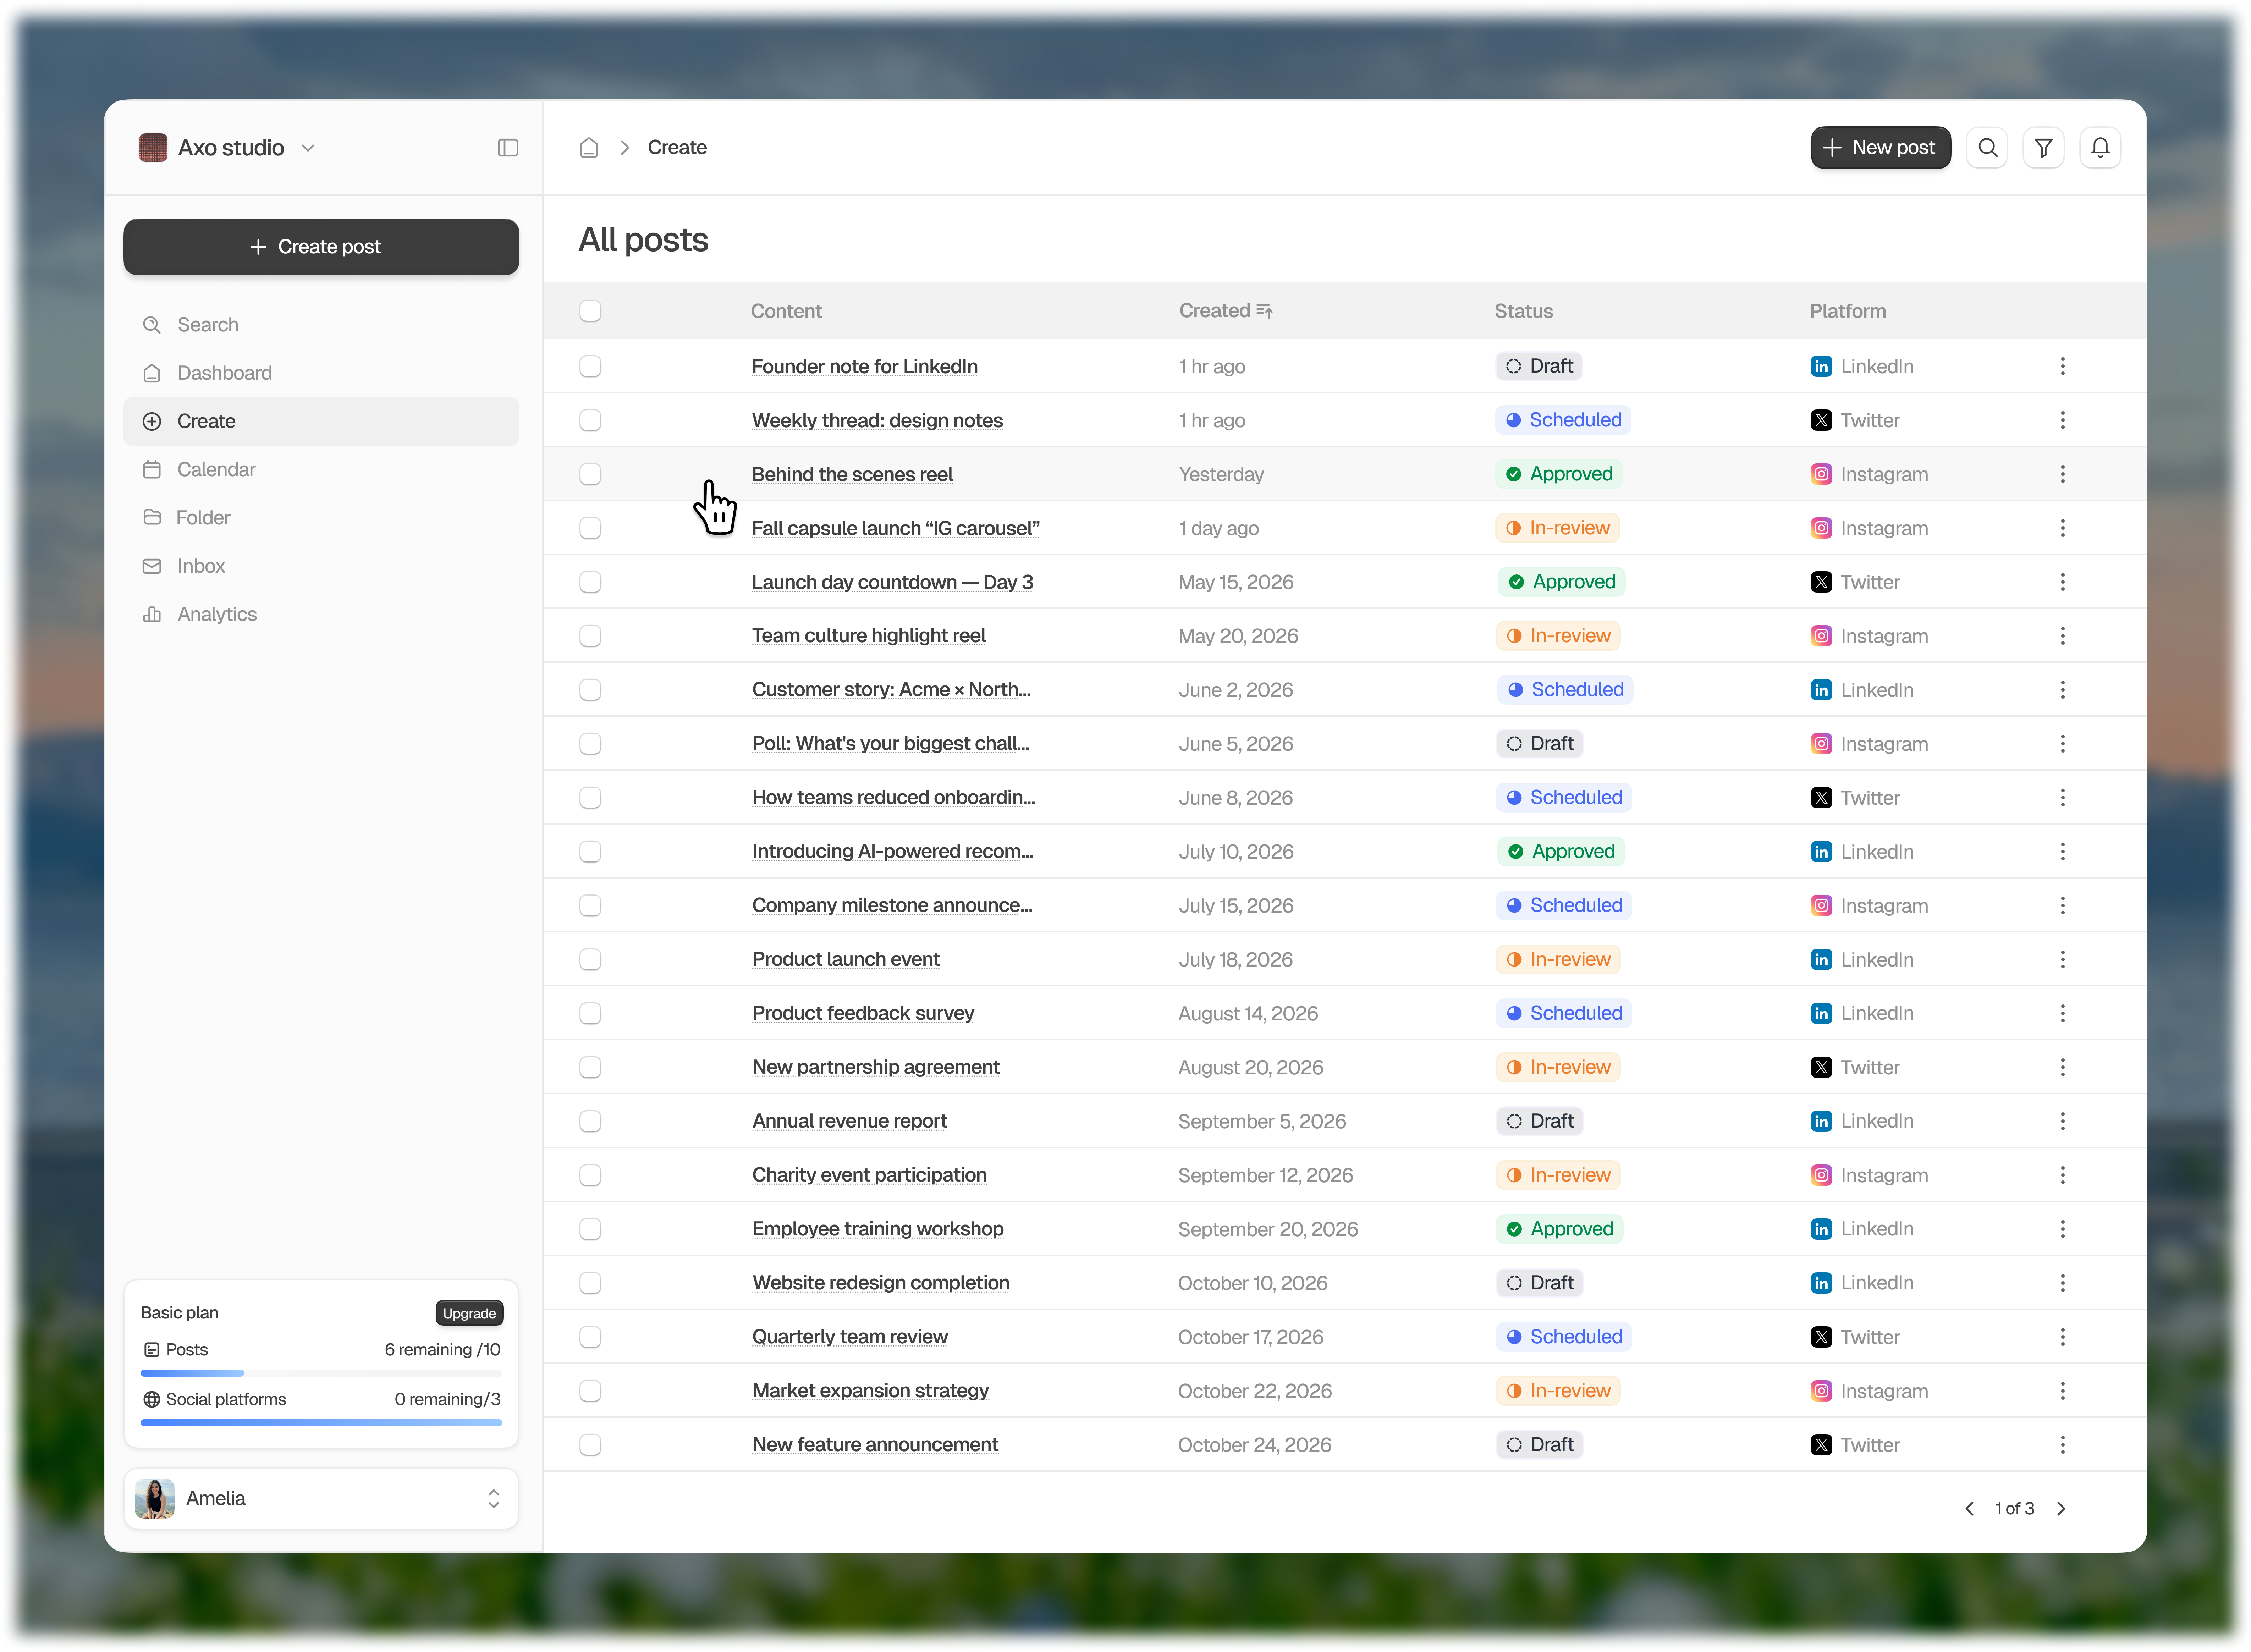This screenshot has width=2251, height=1652.
Task: Check the Annual revenue report row
Action: coord(590,1121)
